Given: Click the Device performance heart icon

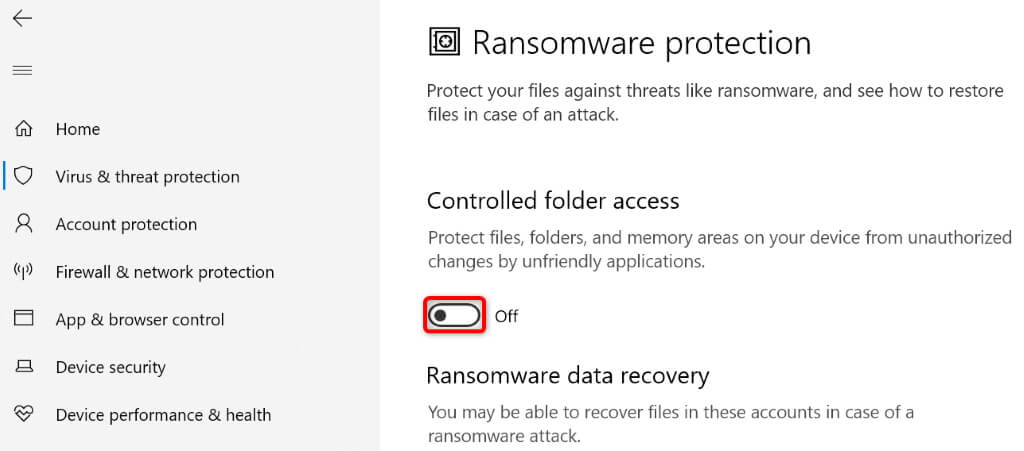Looking at the screenshot, I should pyautogui.click(x=23, y=414).
